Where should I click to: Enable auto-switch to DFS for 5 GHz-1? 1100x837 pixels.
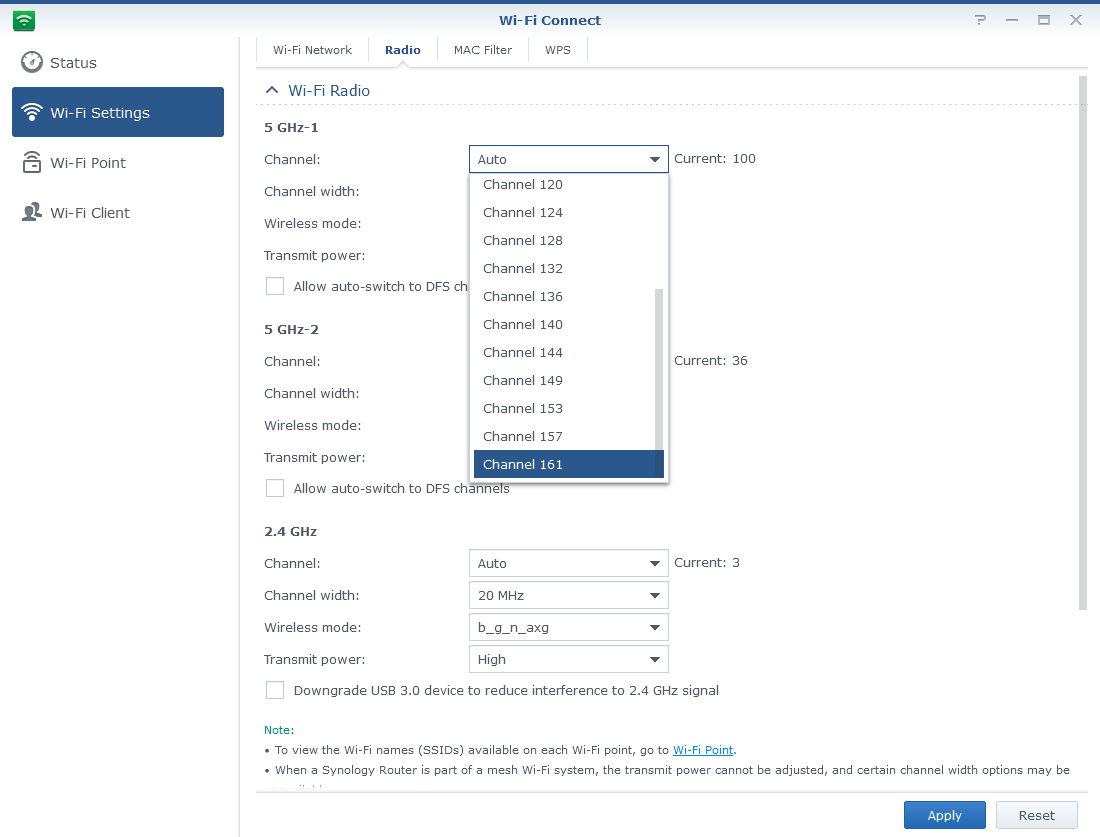(x=275, y=286)
